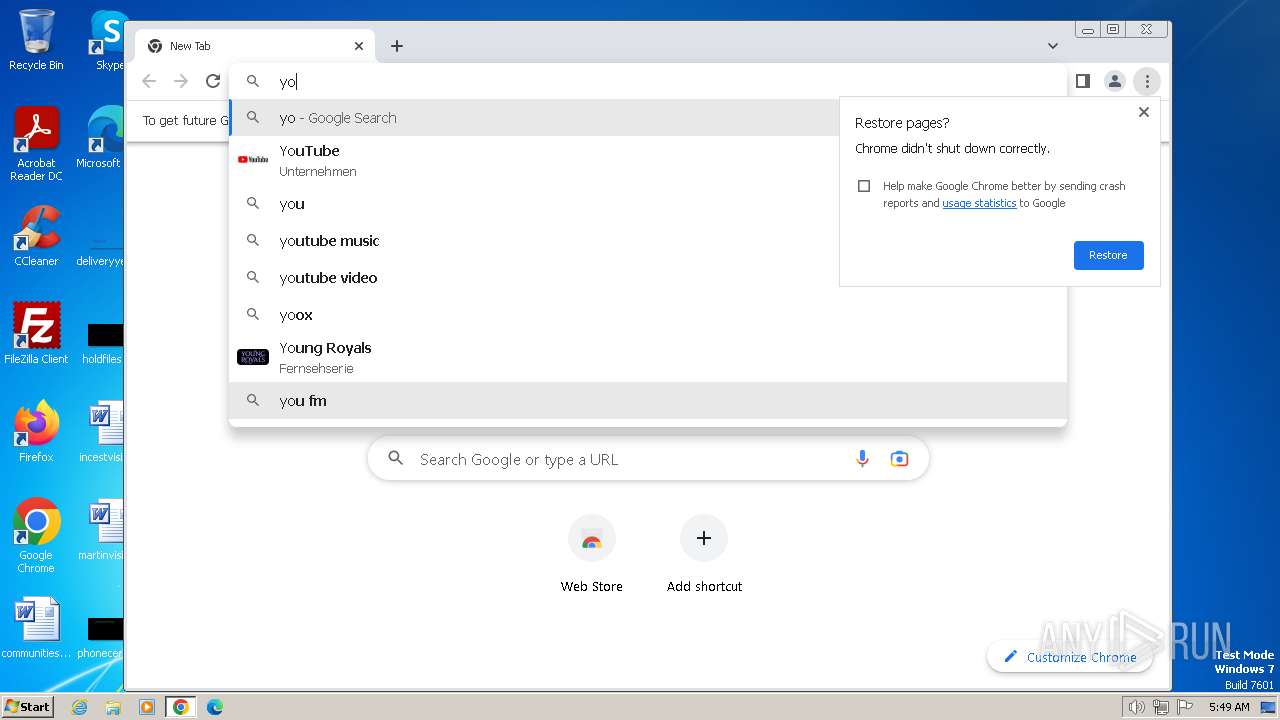This screenshot has width=1280, height=720.
Task: Click the forward navigation arrow
Action: click(x=181, y=81)
